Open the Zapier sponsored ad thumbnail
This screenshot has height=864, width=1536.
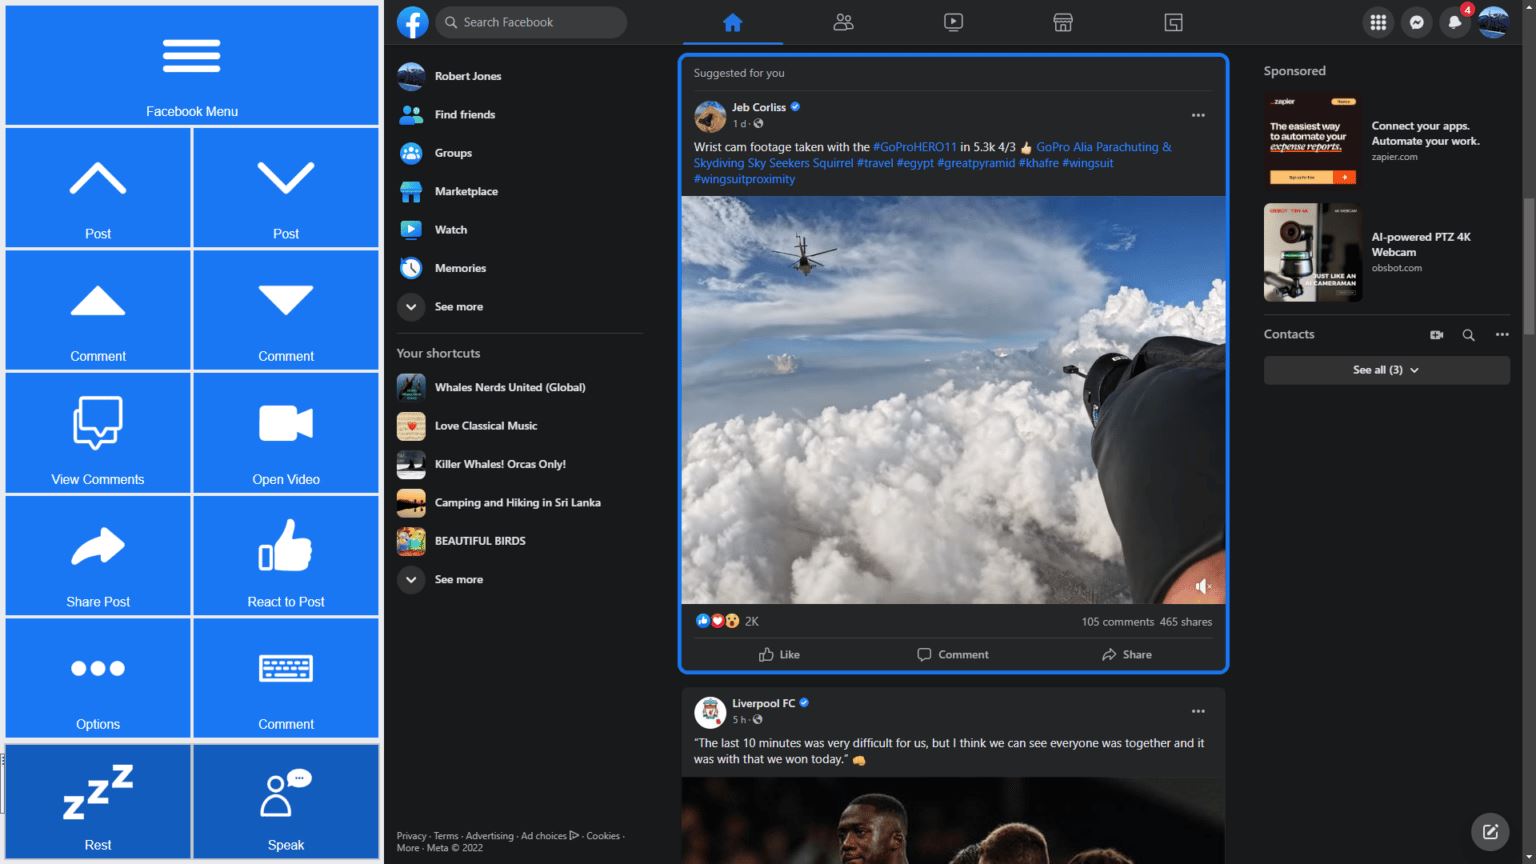[x=1313, y=140]
